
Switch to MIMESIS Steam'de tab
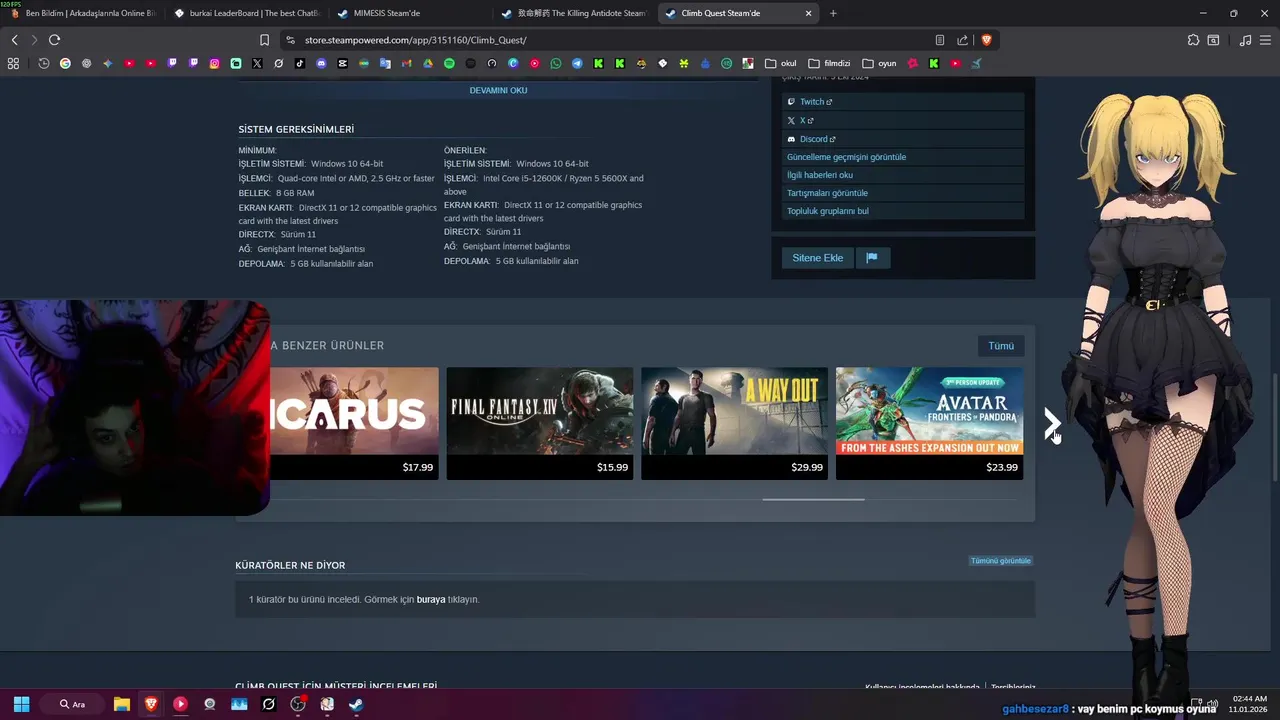point(410,13)
